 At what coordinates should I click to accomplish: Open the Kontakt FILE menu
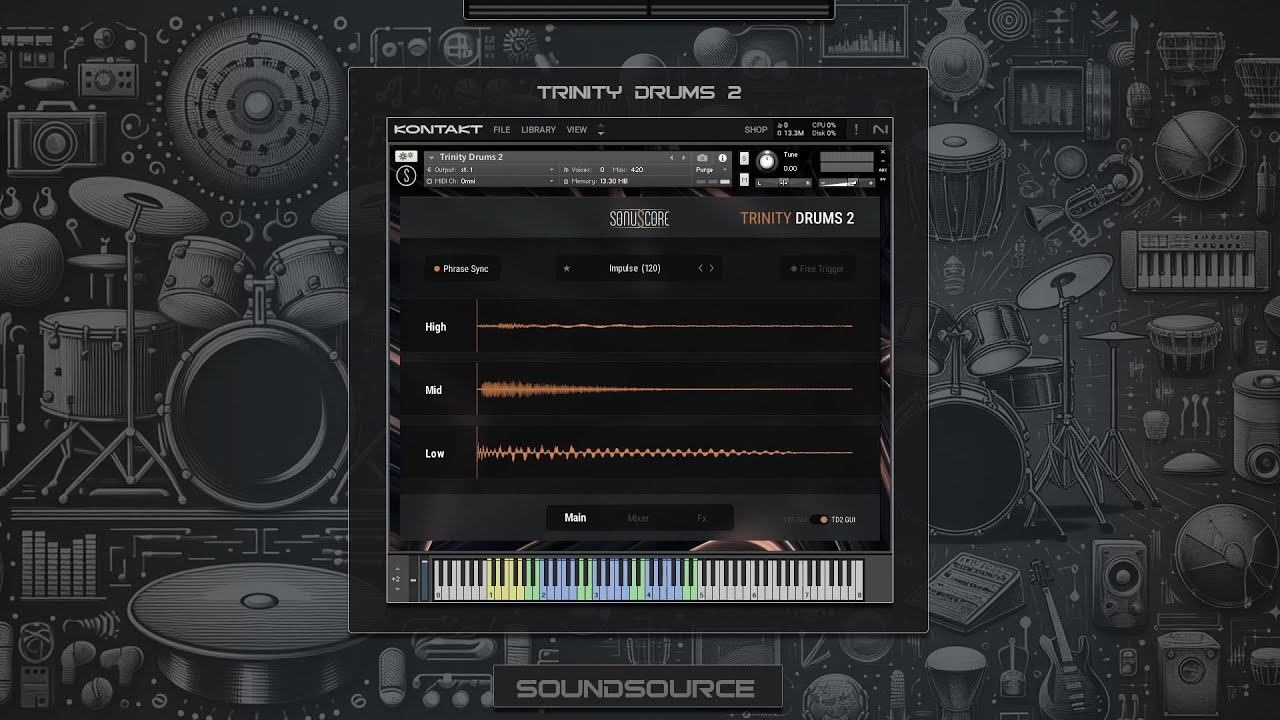501,130
